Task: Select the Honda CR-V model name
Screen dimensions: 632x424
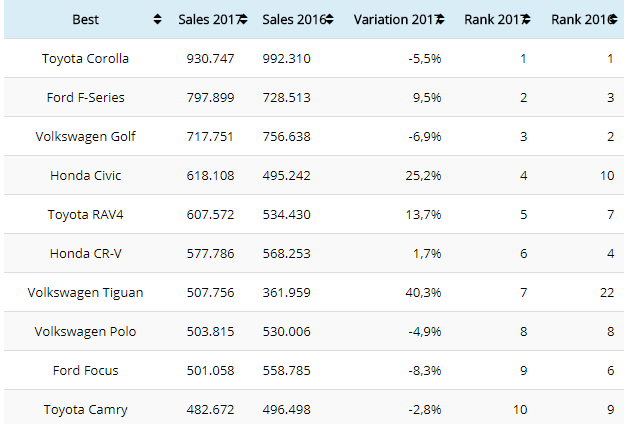Action: pos(85,254)
